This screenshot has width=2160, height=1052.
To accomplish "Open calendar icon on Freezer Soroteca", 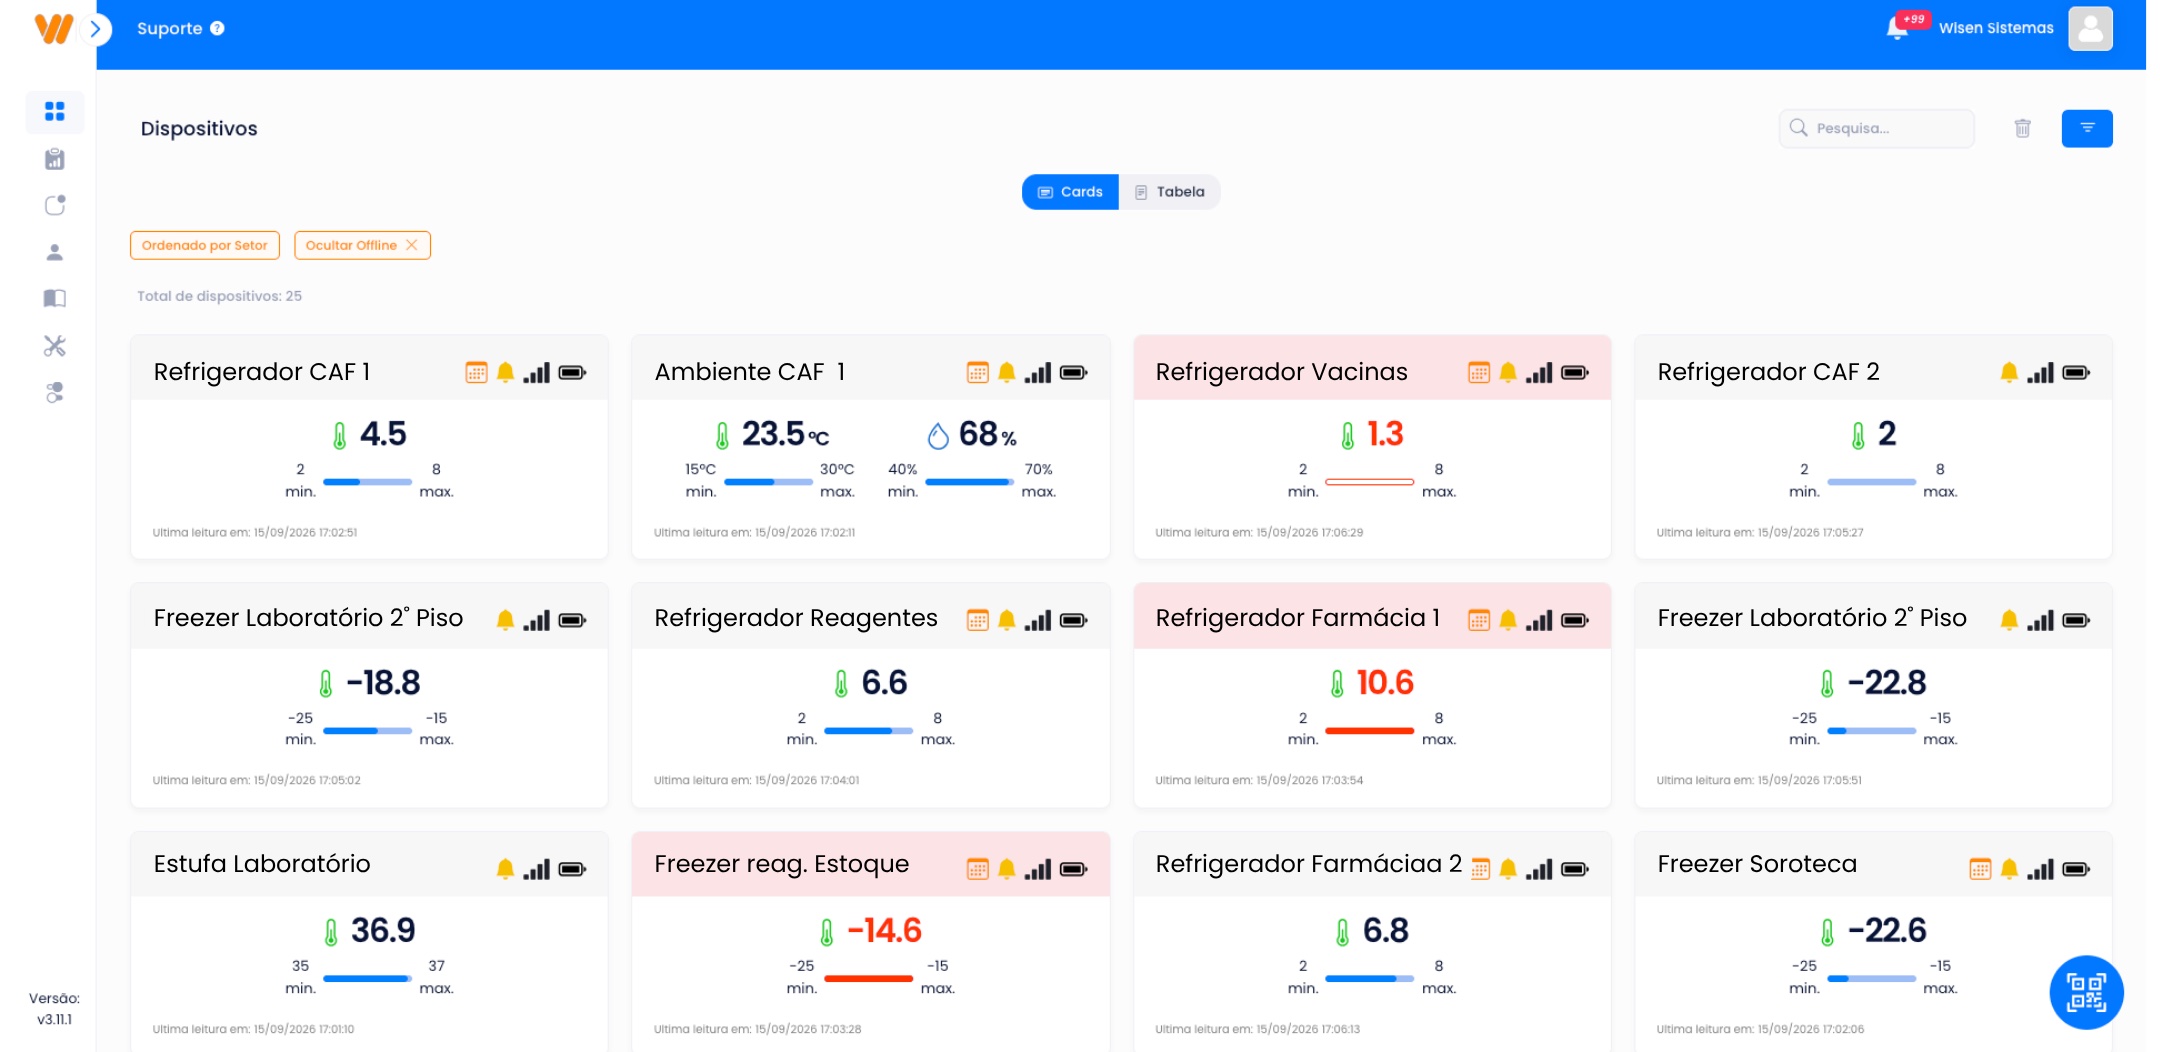I will (x=1980, y=869).
